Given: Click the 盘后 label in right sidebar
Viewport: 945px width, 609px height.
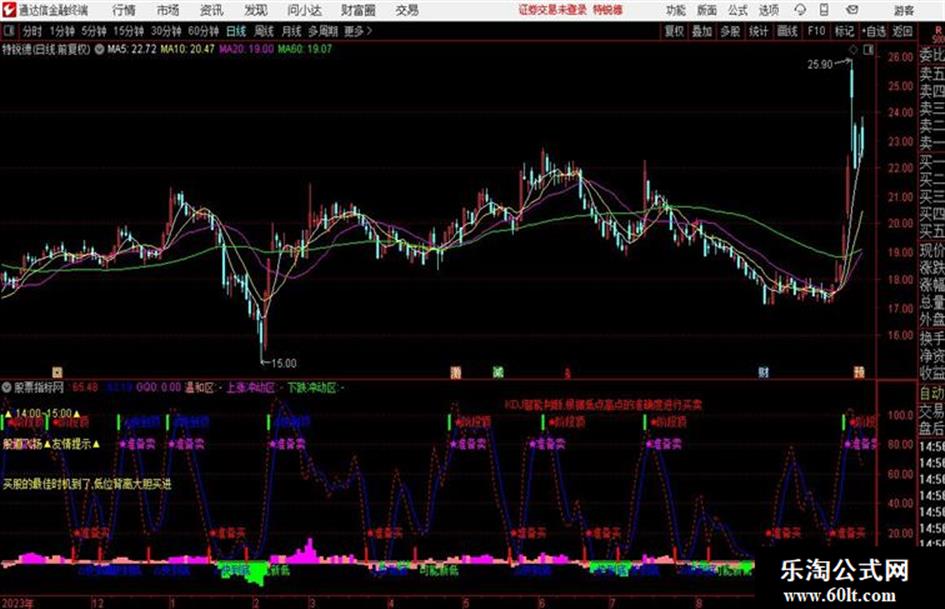Looking at the screenshot, I should coord(932,429).
